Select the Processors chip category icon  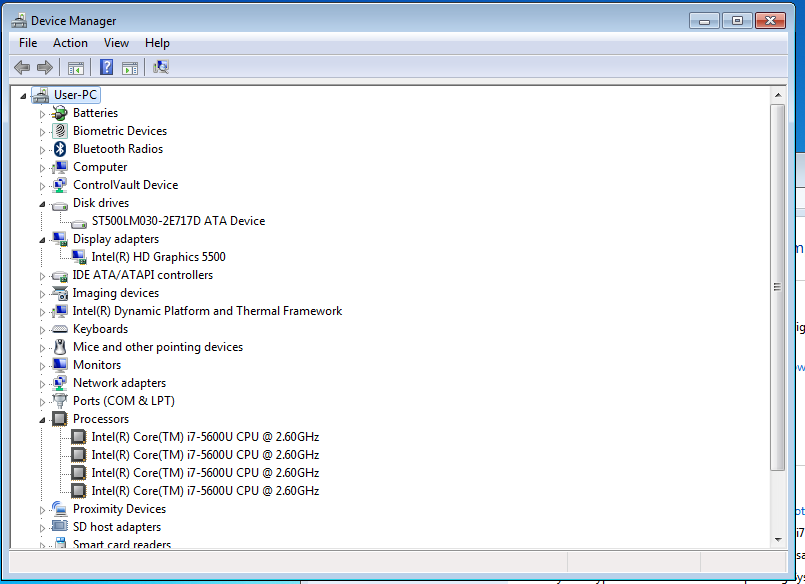[60, 419]
